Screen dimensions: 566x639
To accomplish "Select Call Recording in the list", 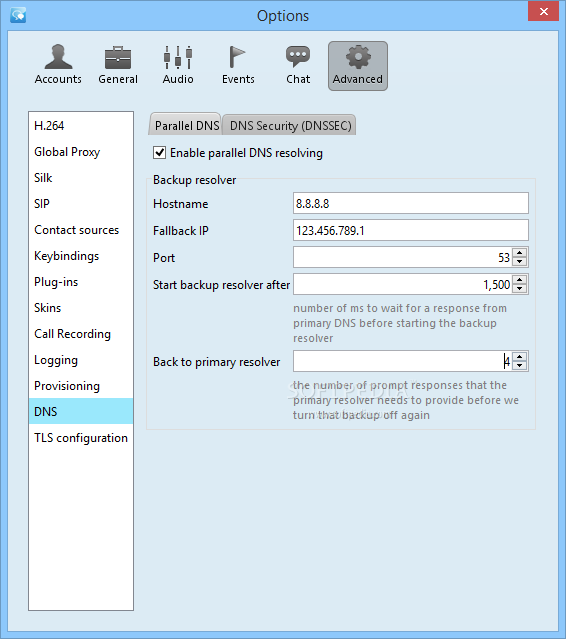I will 81,334.
